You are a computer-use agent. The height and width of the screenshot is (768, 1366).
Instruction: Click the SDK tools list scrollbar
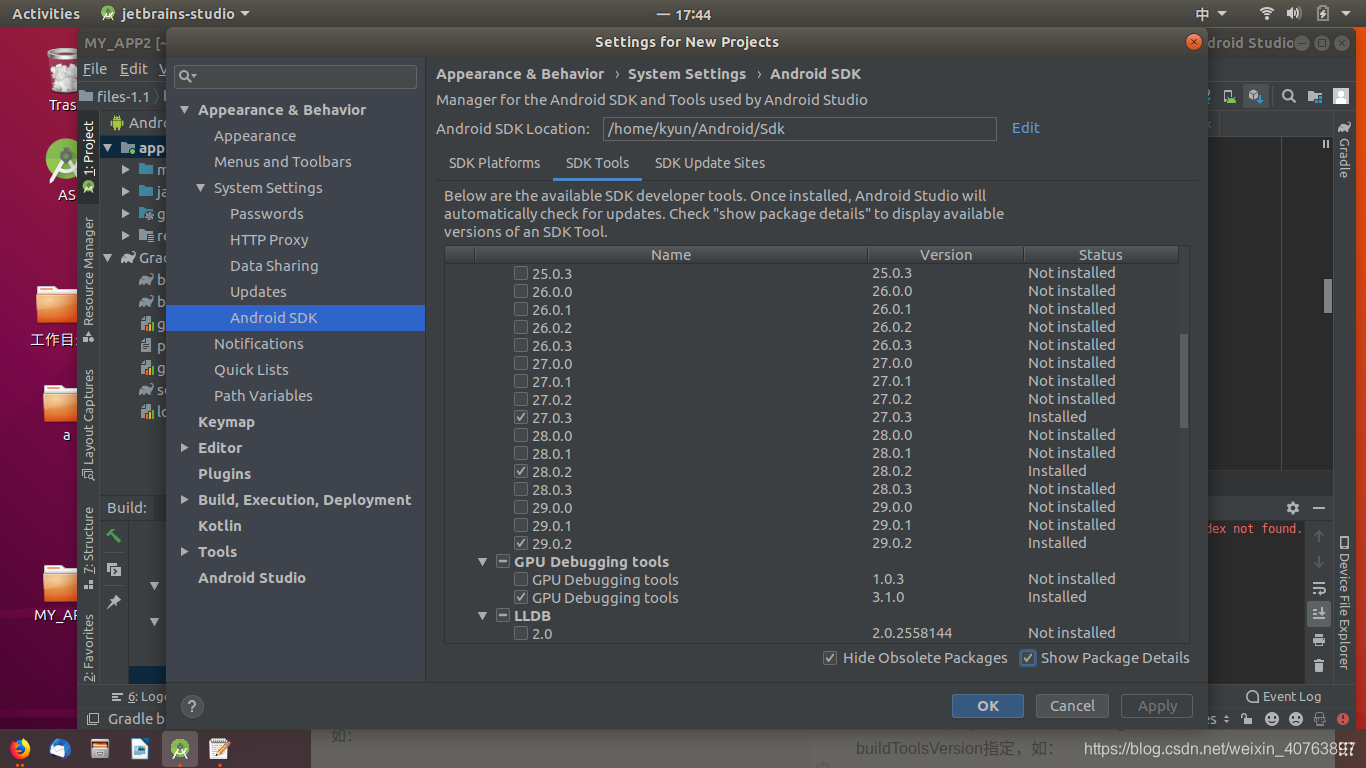tap(1184, 380)
